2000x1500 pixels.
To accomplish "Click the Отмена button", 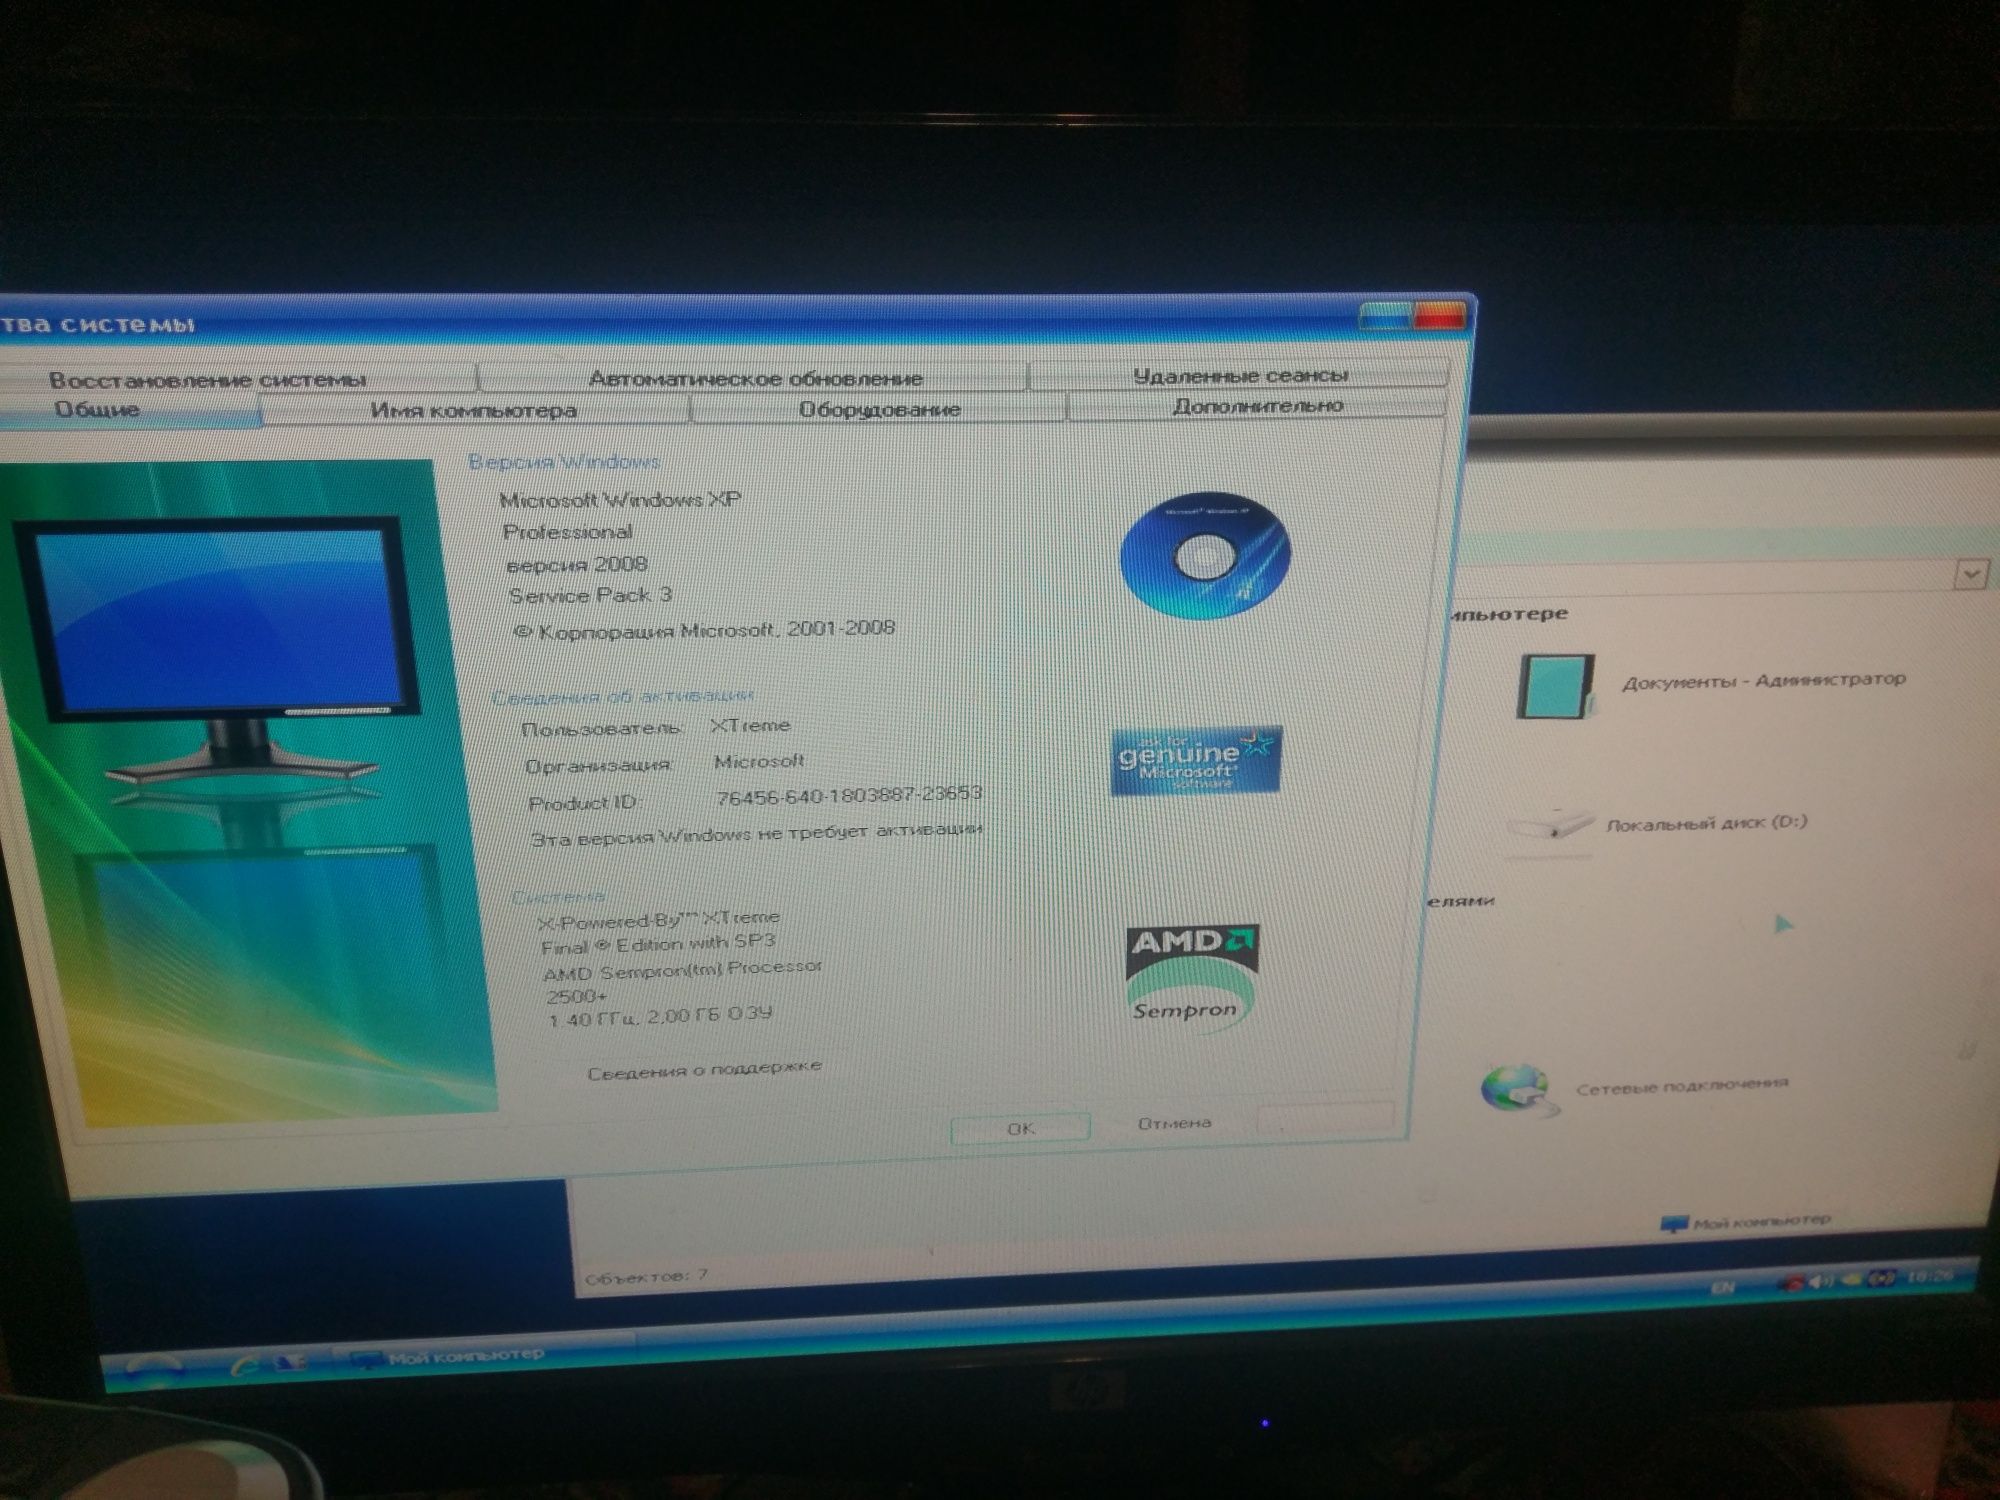I will point(1174,1123).
